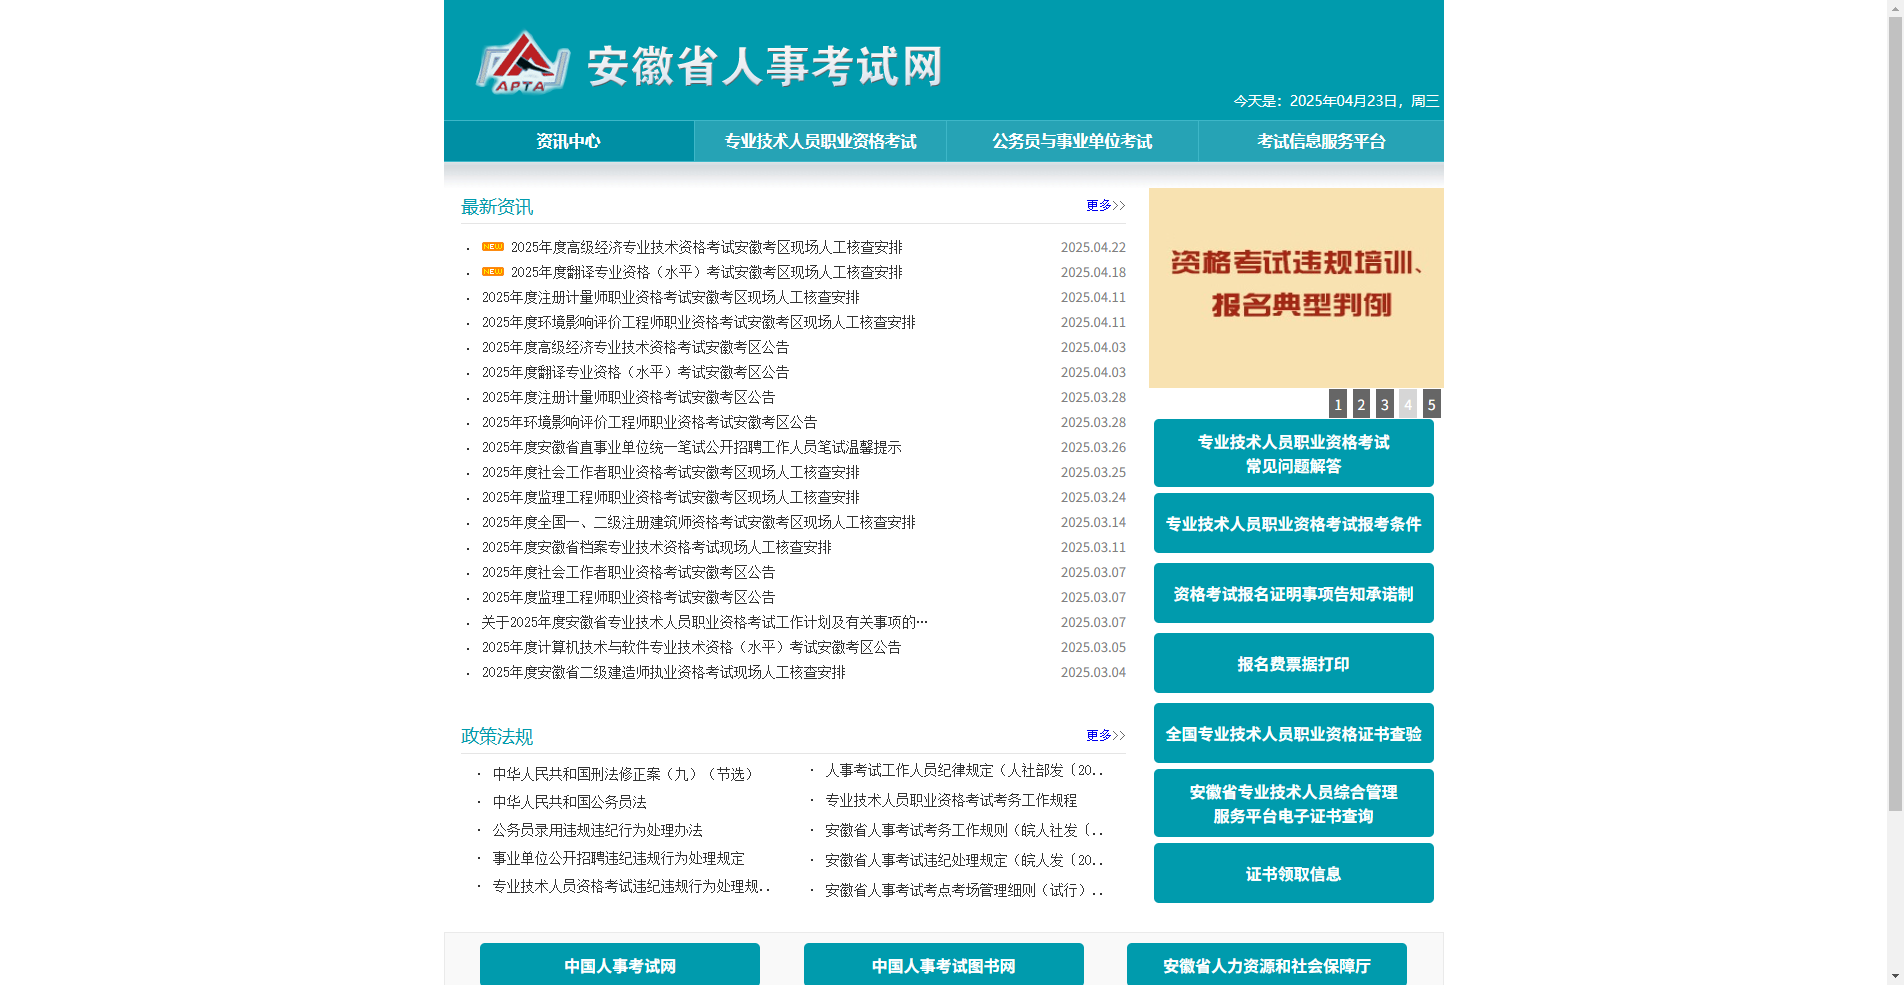
Task: Visit the 中国人事考试网 footer link
Action: [619, 964]
